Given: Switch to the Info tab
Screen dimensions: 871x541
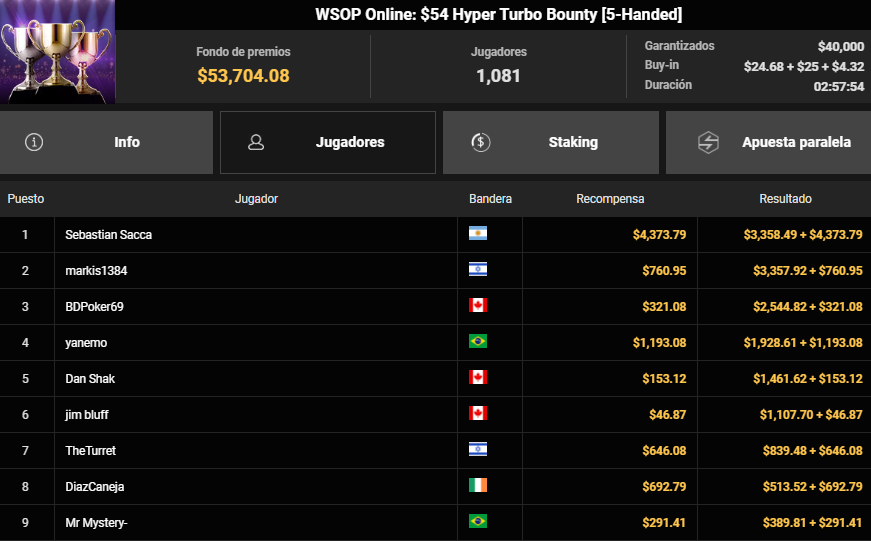Looking at the screenshot, I should pyautogui.click(x=106, y=142).
